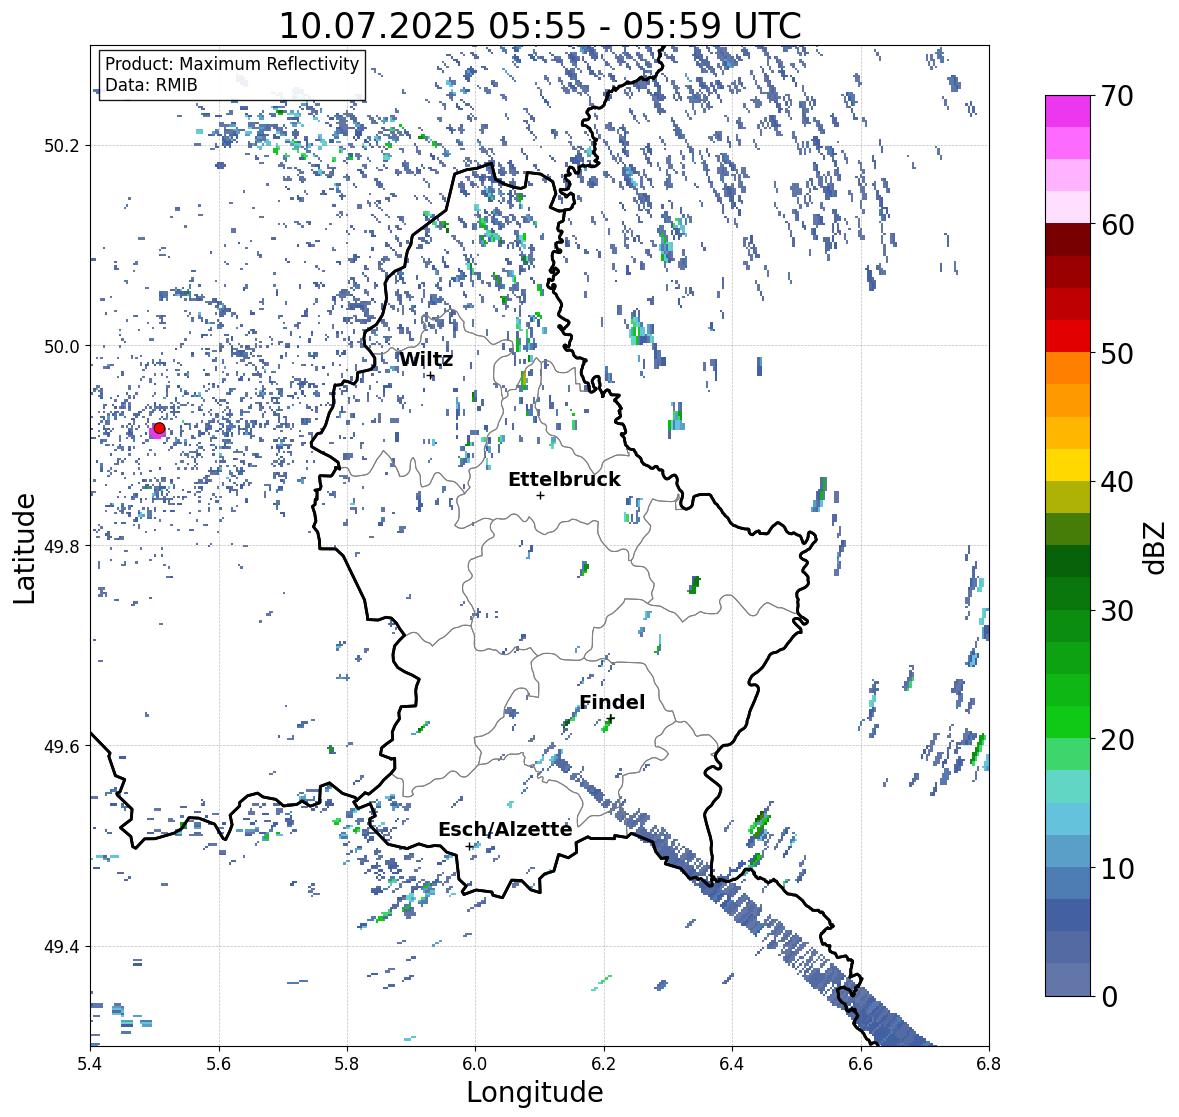Click the dark red swatch just below 60
The width and height of the screenshot is (1179, 1117).
(x=1068, y=239)
